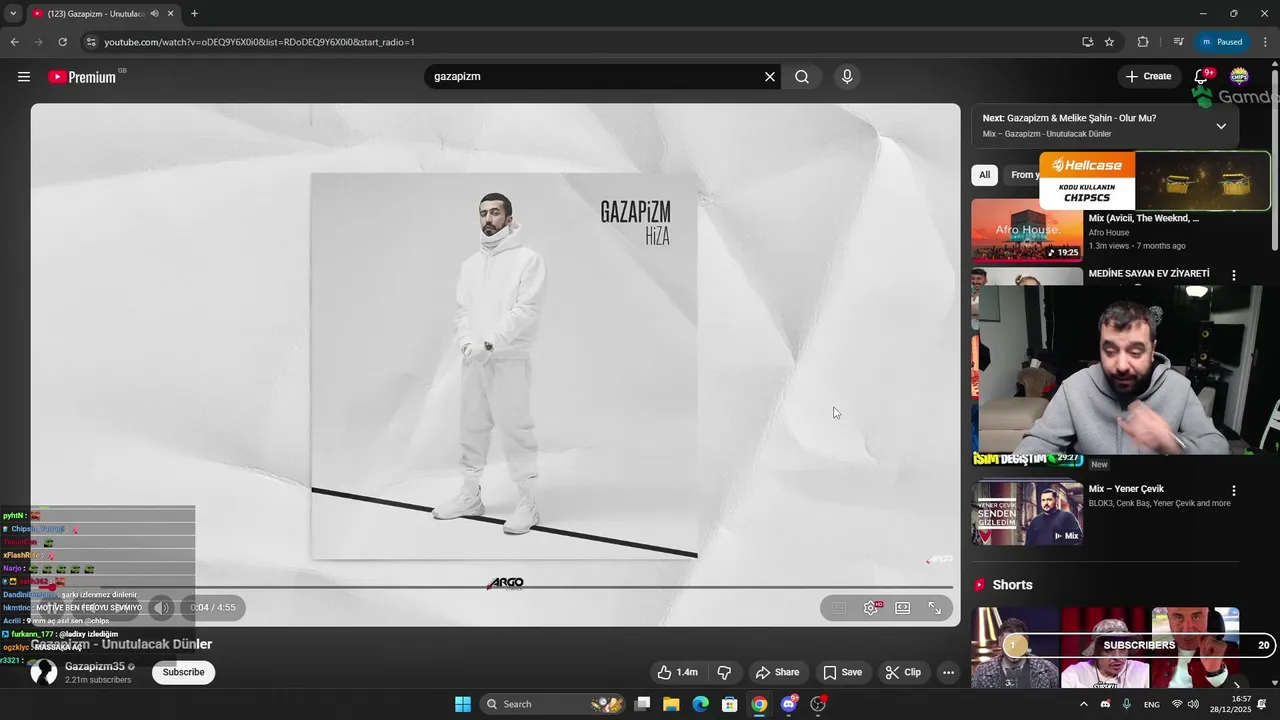Open more actions below the video

pos(948,673)
